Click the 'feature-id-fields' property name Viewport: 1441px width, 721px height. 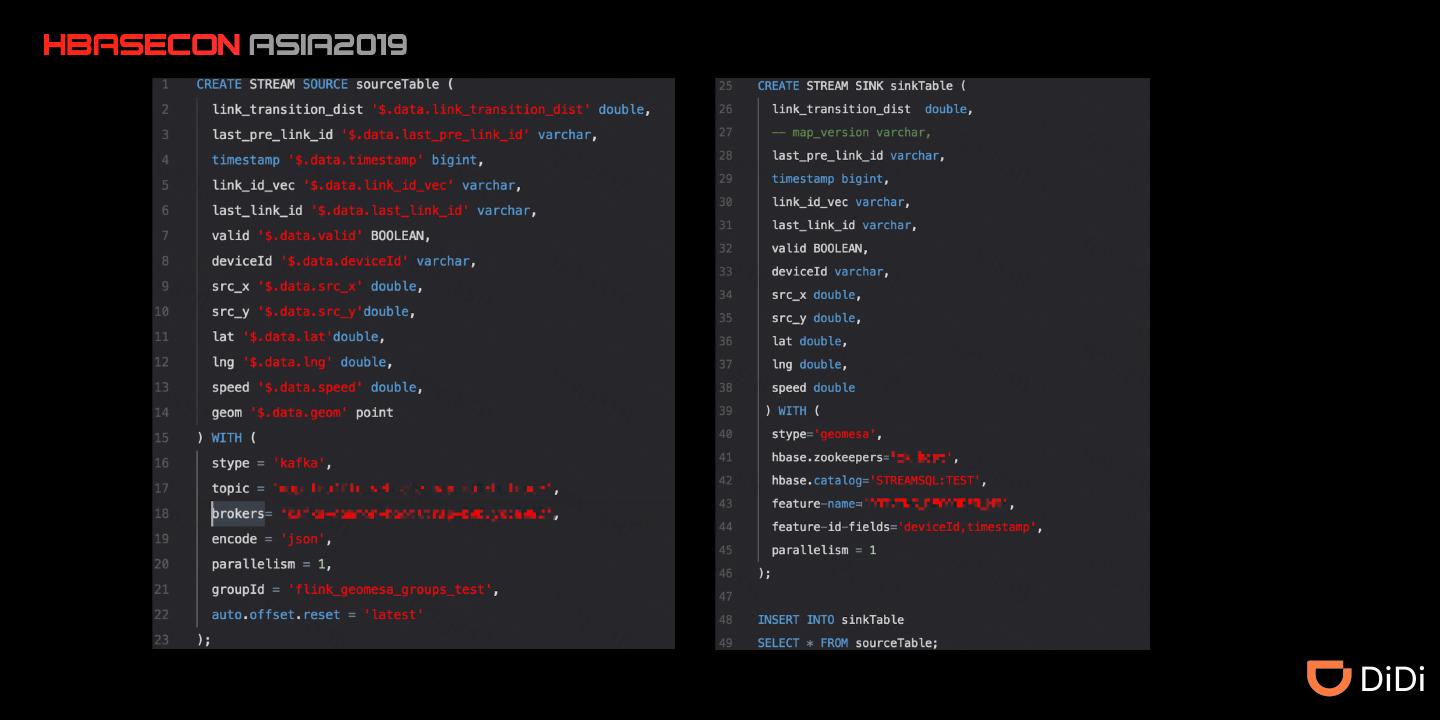(831, 527)
